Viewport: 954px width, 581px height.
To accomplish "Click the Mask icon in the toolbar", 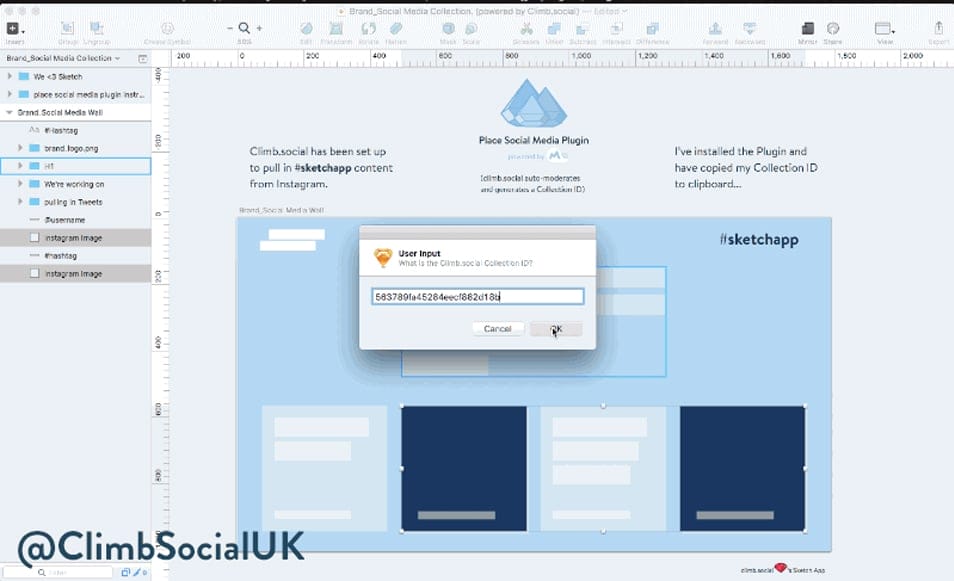I will point(448,28).
